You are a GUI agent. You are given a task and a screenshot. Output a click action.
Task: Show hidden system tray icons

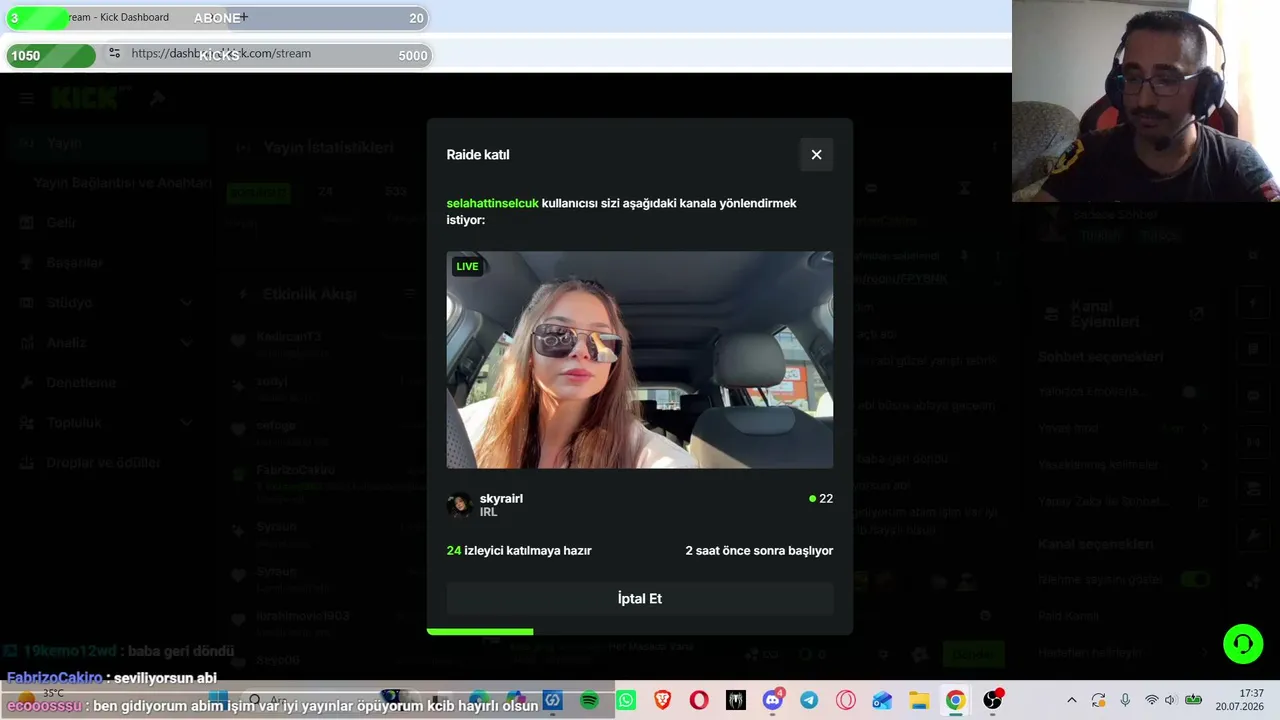pyautogui.click(x=1071, y=701)
